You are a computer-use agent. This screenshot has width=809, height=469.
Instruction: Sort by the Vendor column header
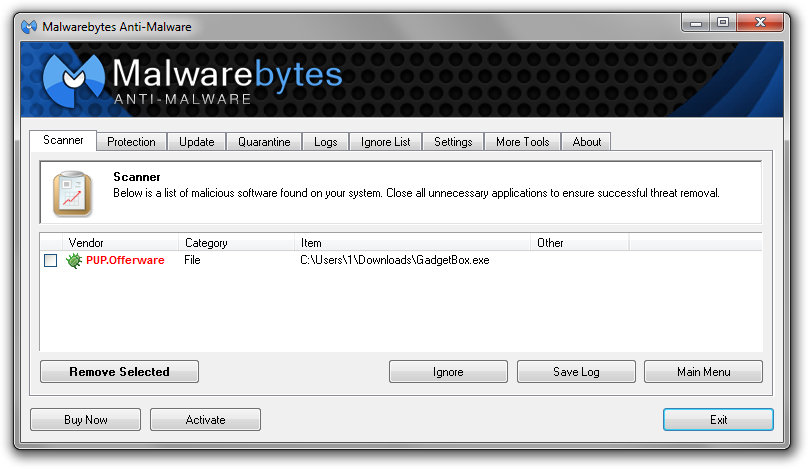[x=120, y=242]
